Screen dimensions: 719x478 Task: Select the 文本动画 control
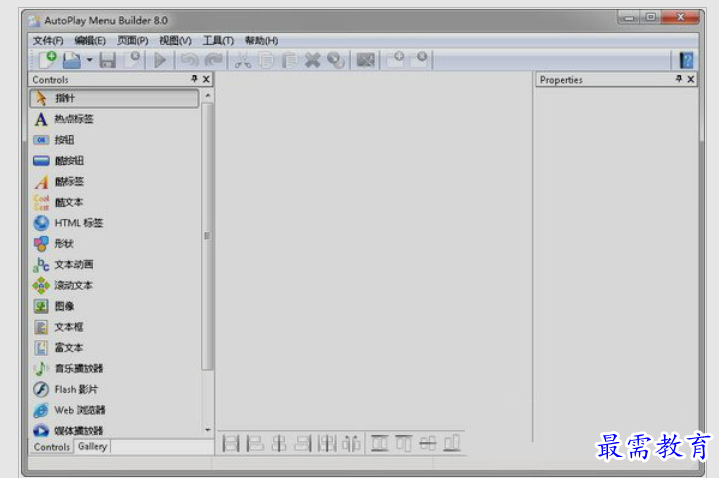point(114,265)
